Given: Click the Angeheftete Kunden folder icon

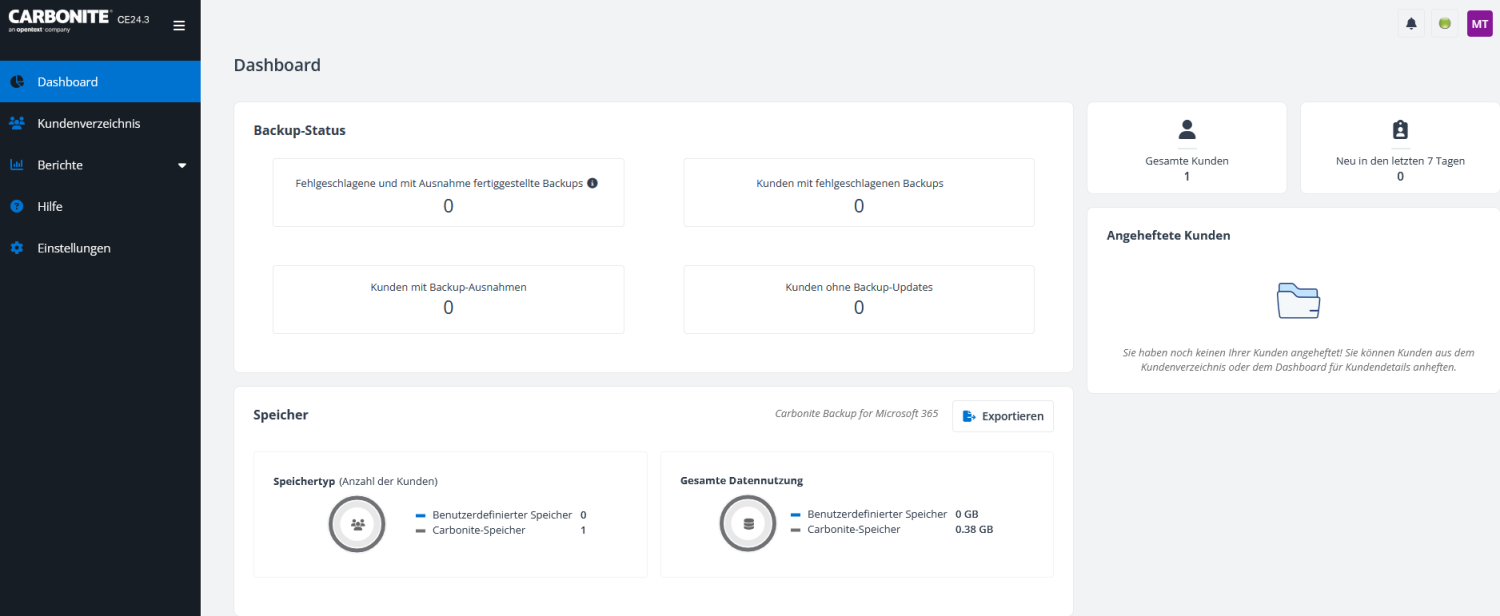Looking at the screenshot, I should (x=1299, y=298).
